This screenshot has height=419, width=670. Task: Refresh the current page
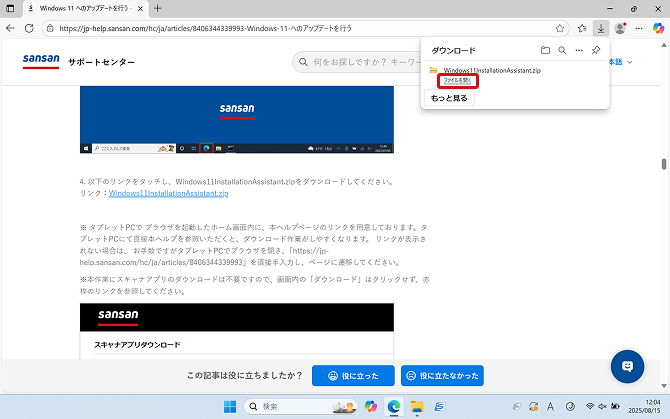(28, 28)
